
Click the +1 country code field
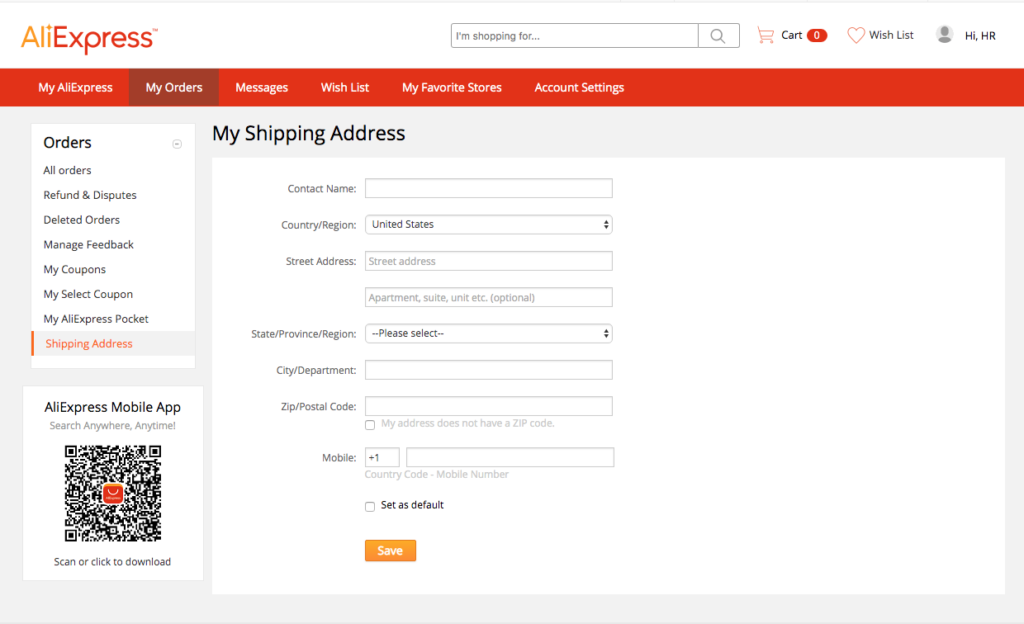382,458
